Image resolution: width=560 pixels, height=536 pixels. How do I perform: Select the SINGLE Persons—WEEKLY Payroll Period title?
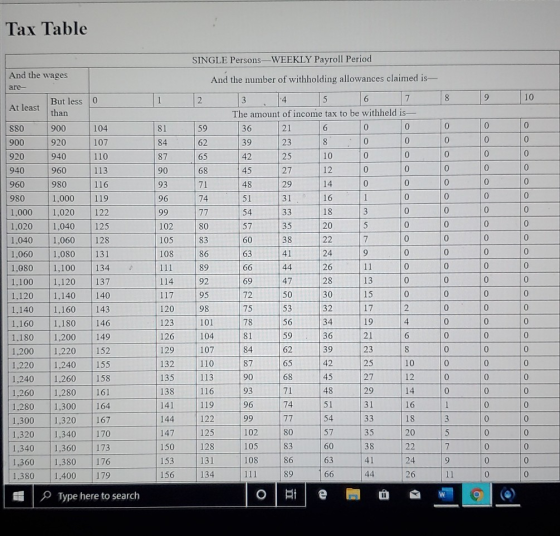point(282,59)
